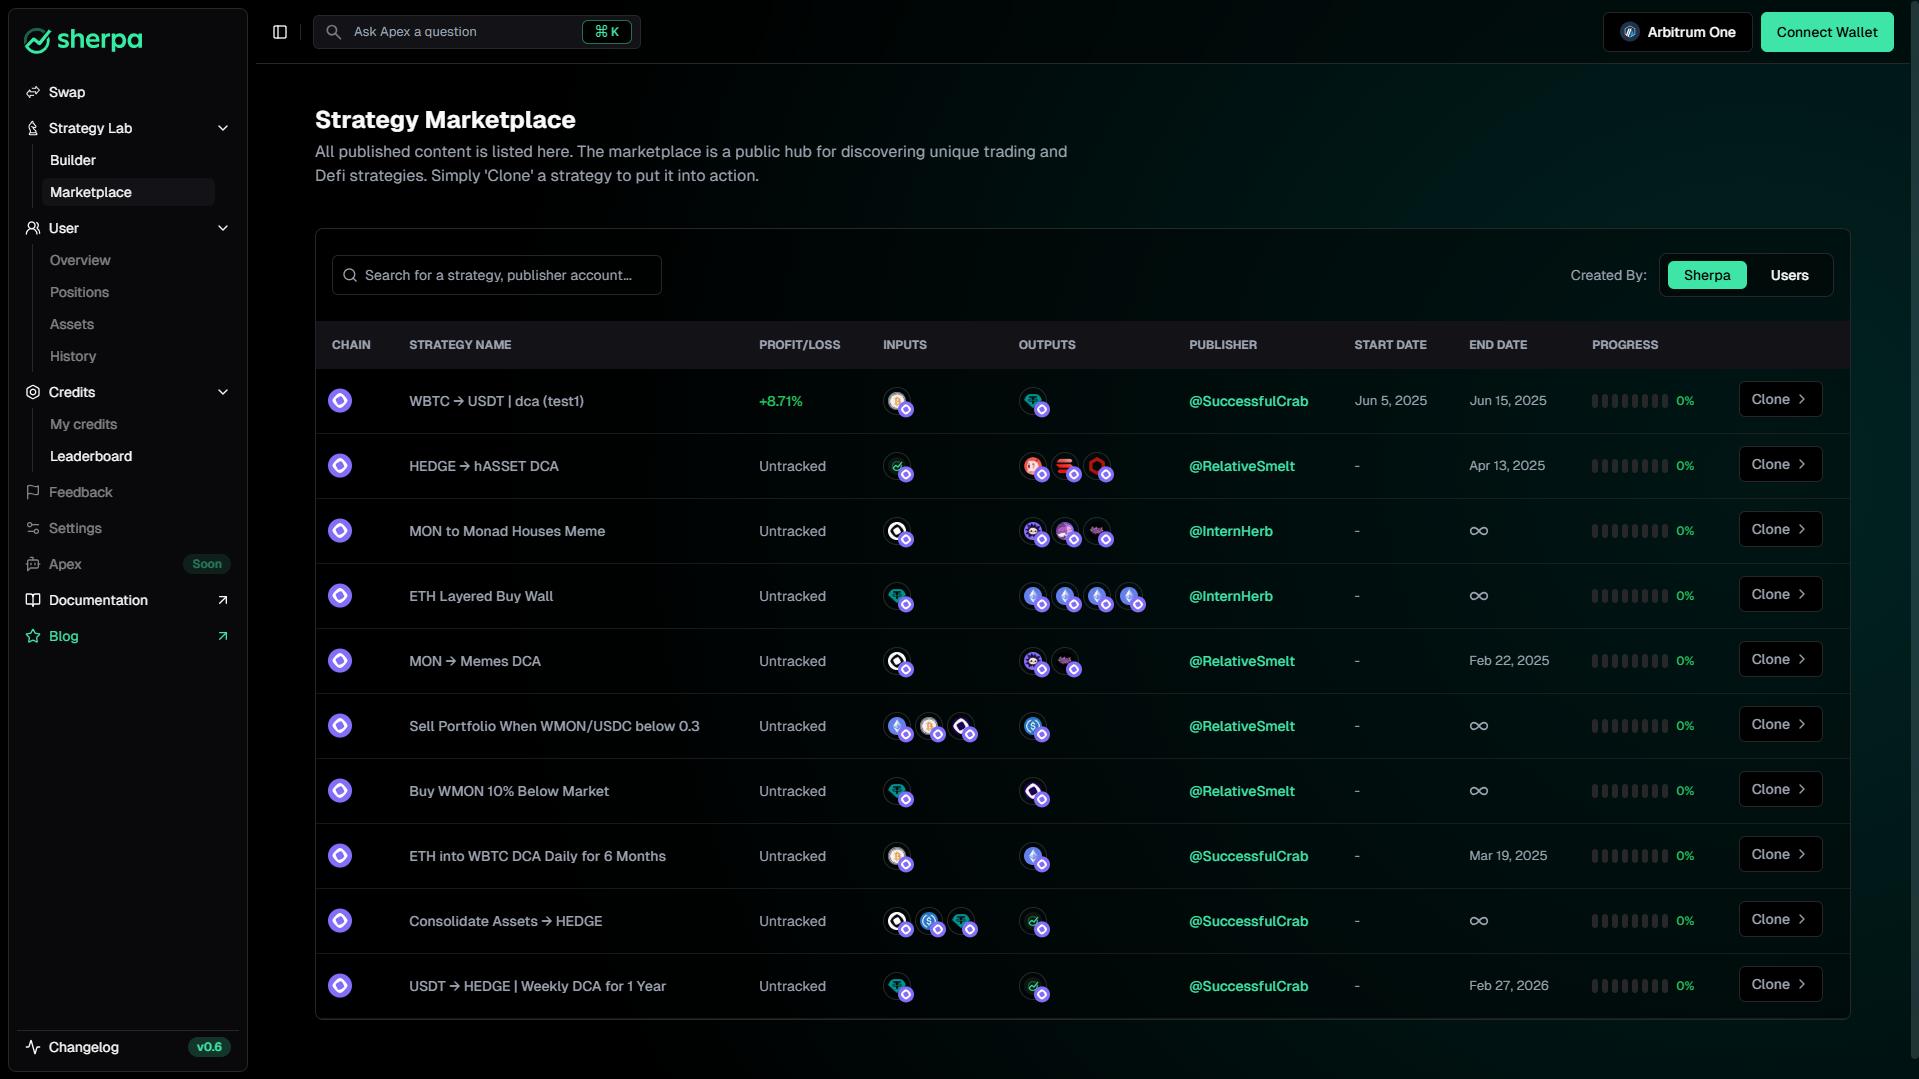Toggle the sidebar panel icon
Viewport: 1919px width, 1079px height.
point(280,32)
